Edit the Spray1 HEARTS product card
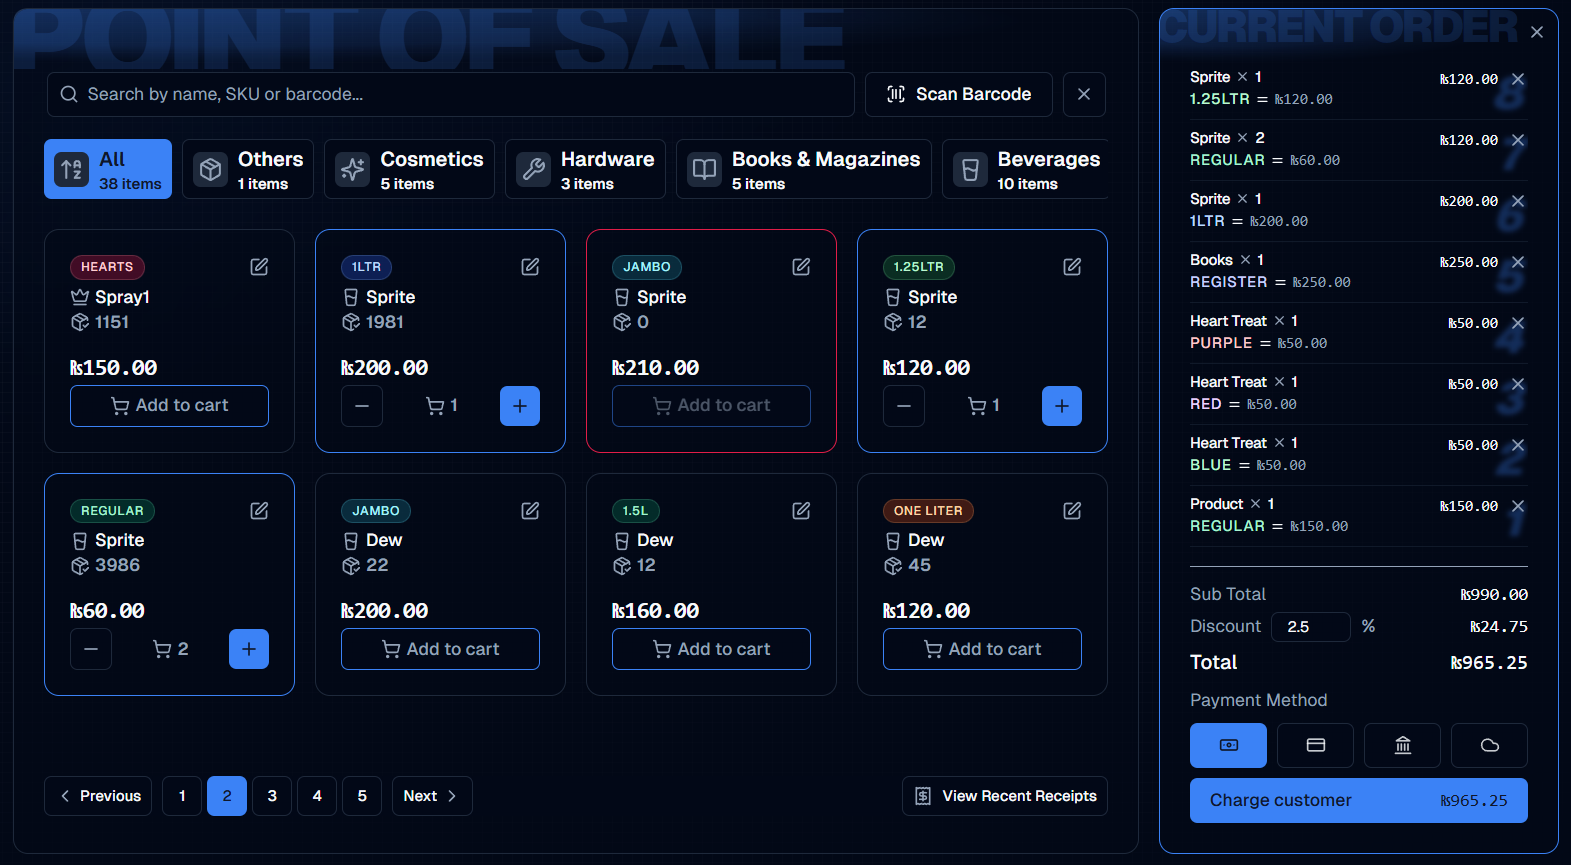Image resolution: width=1571 pixels, height=865 pixels. (x=259, y=267)
